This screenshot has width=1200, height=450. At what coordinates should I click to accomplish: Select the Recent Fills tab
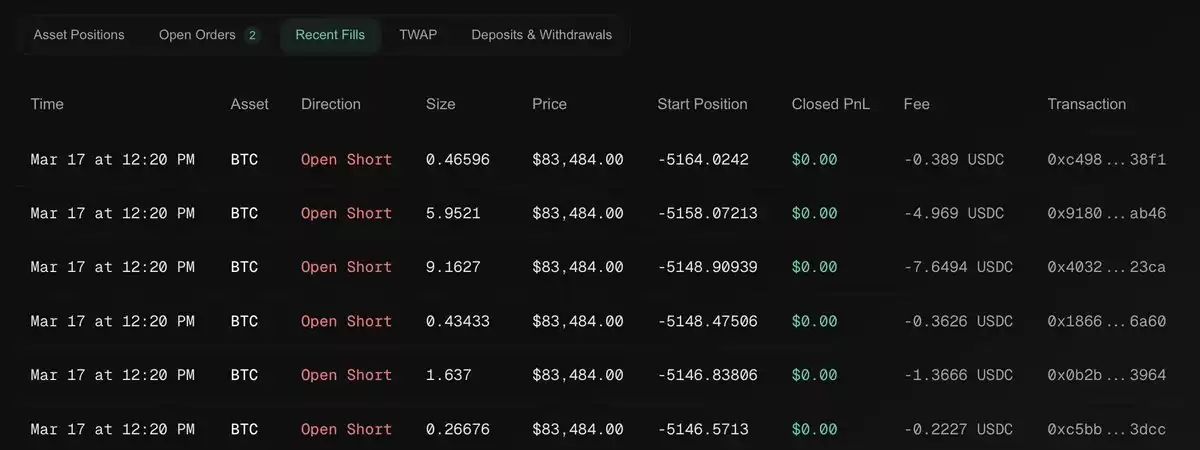(x=330, y=35)
